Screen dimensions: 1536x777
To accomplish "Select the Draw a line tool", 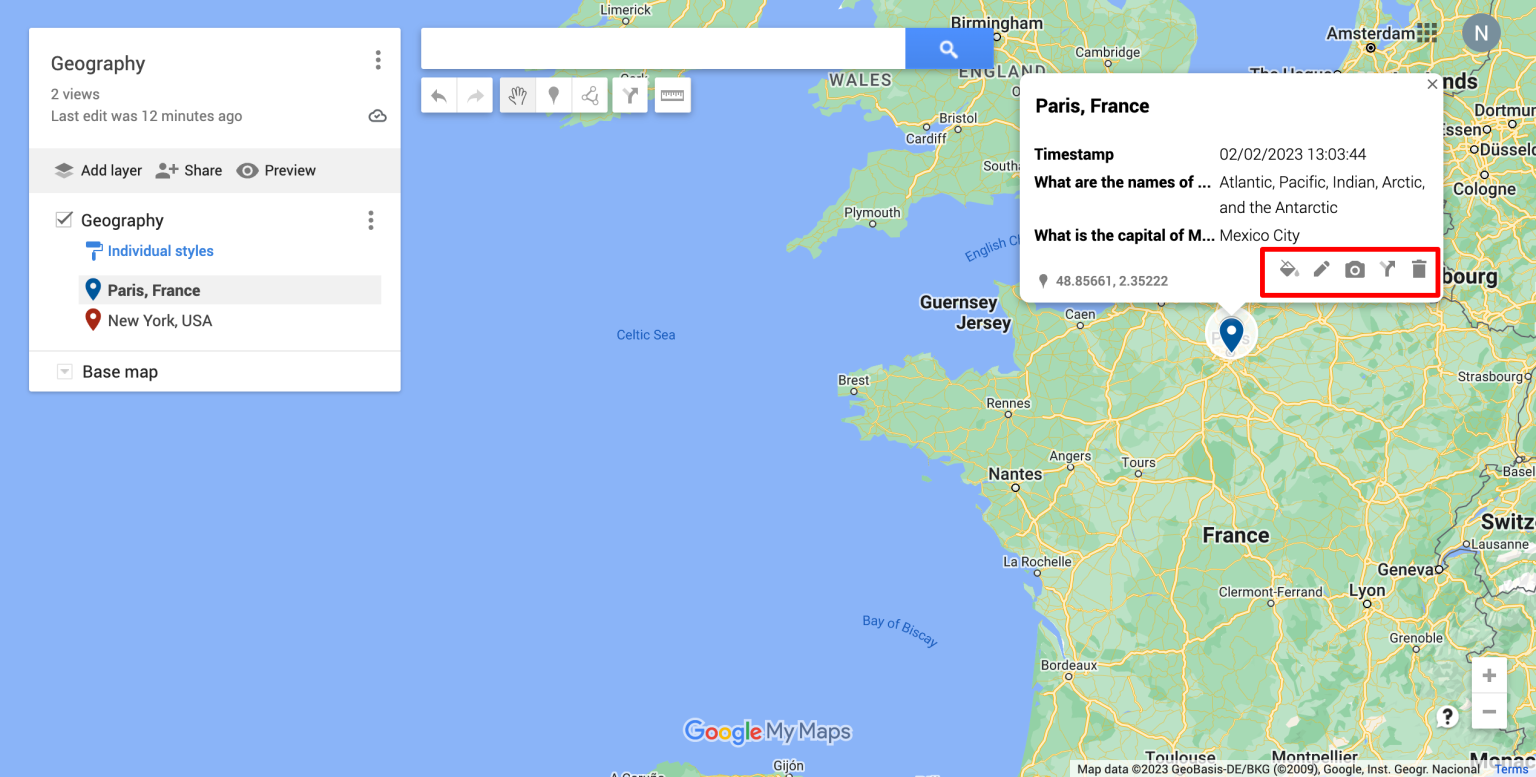I will coord(590,95).
